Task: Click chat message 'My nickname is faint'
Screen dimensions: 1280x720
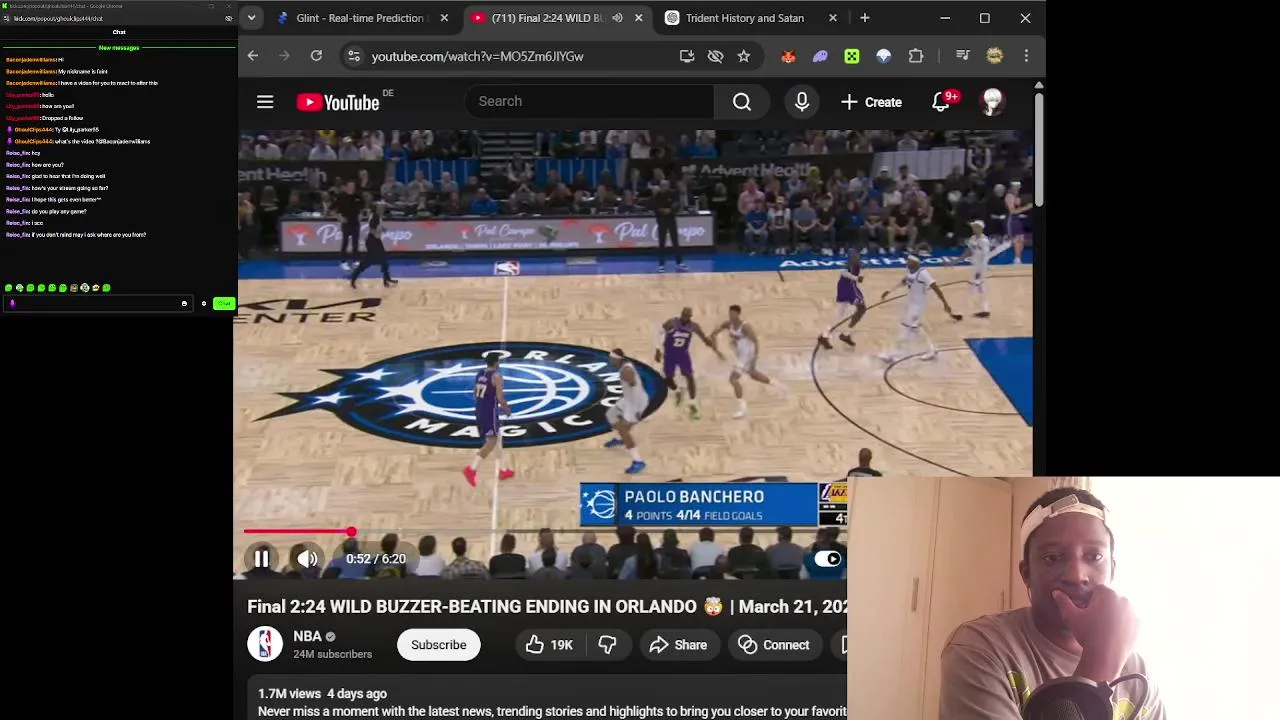Action: pos(82,72)
